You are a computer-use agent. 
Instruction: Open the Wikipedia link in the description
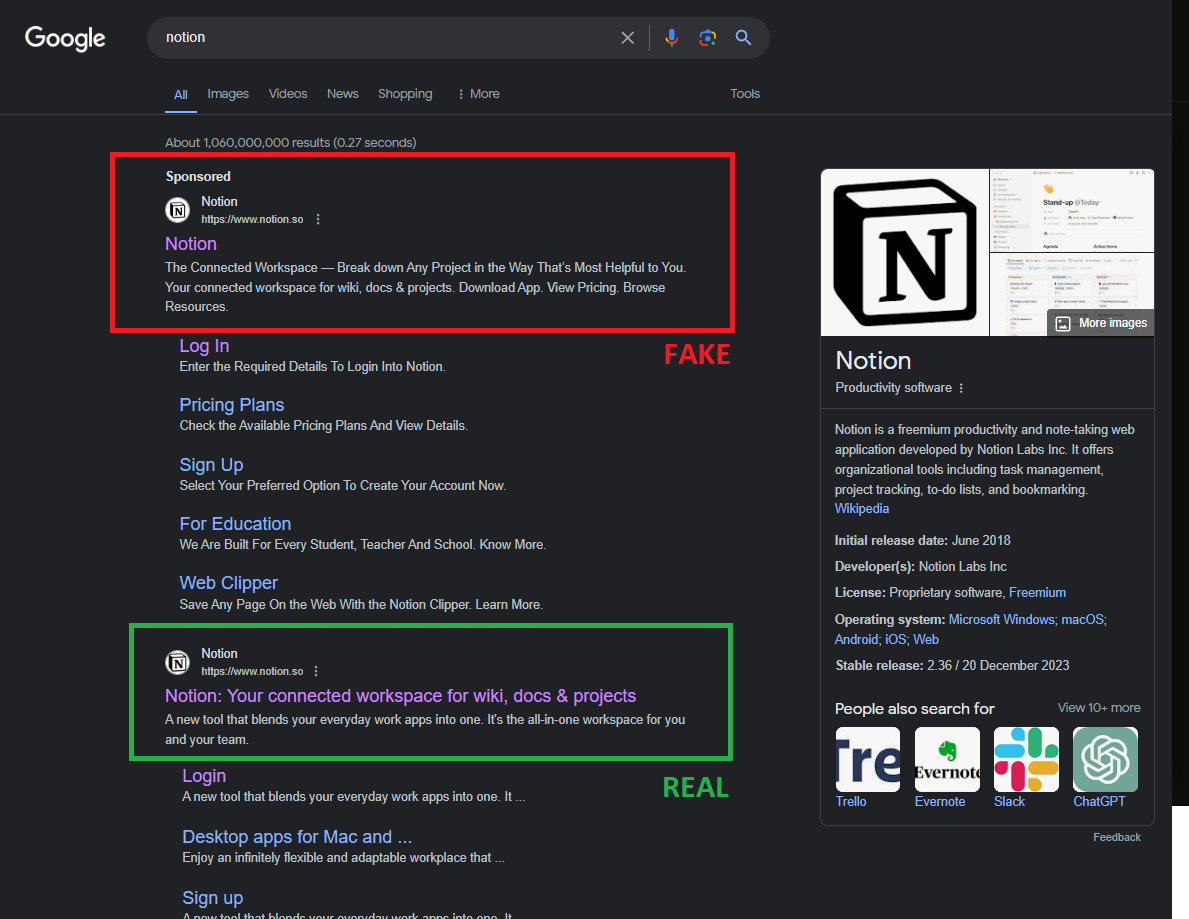tap(861, 509)
